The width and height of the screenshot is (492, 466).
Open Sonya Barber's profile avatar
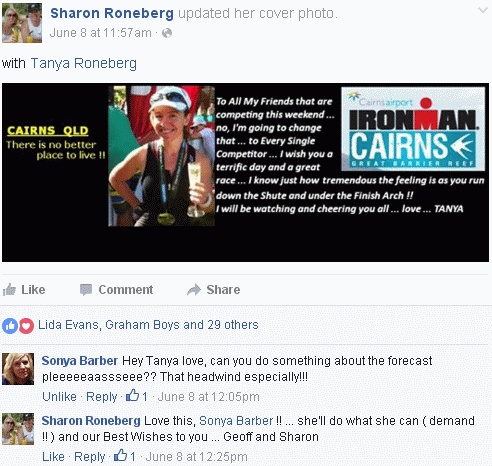pos(18,369)
